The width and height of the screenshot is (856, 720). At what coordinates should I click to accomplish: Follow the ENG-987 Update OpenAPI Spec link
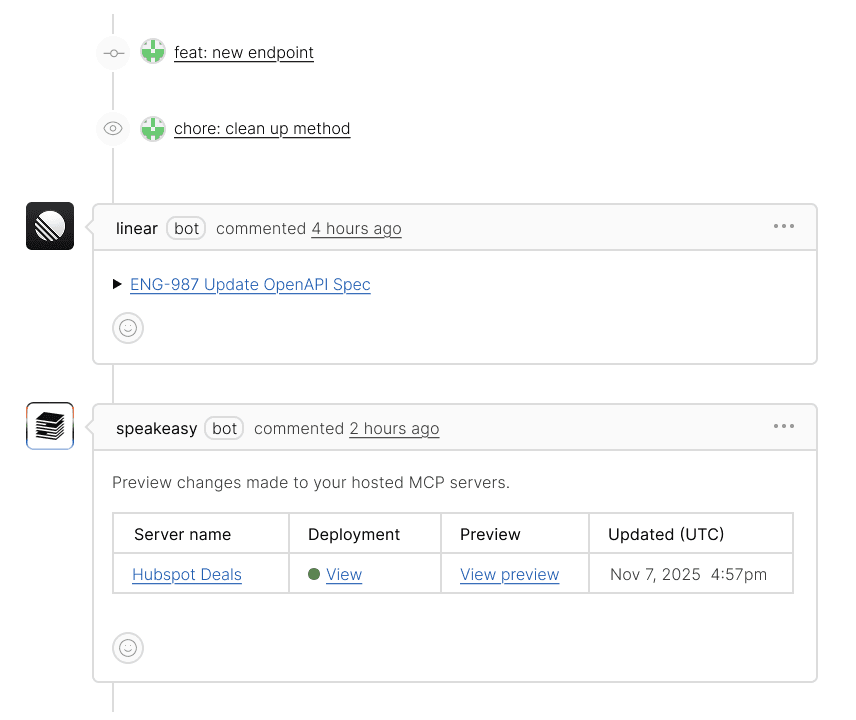pos(250,284)
